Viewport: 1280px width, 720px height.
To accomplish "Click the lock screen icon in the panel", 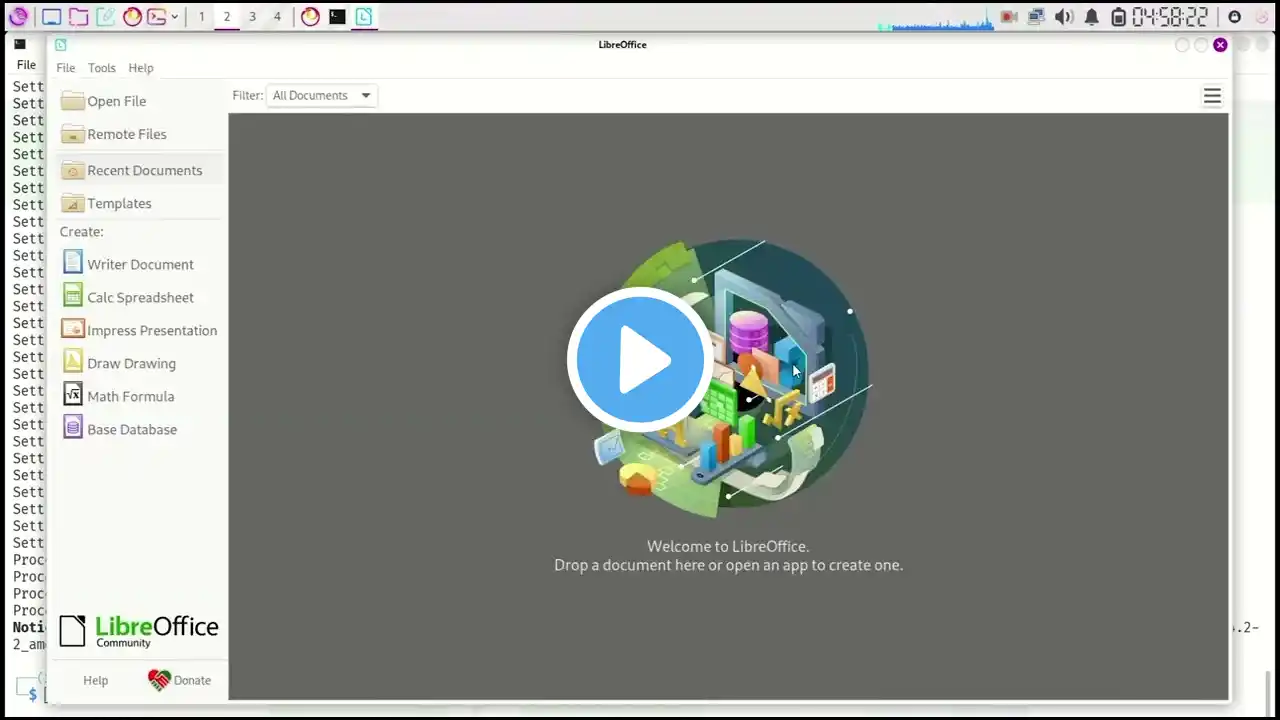I will pyautogui.click(x=1234, y=17).
